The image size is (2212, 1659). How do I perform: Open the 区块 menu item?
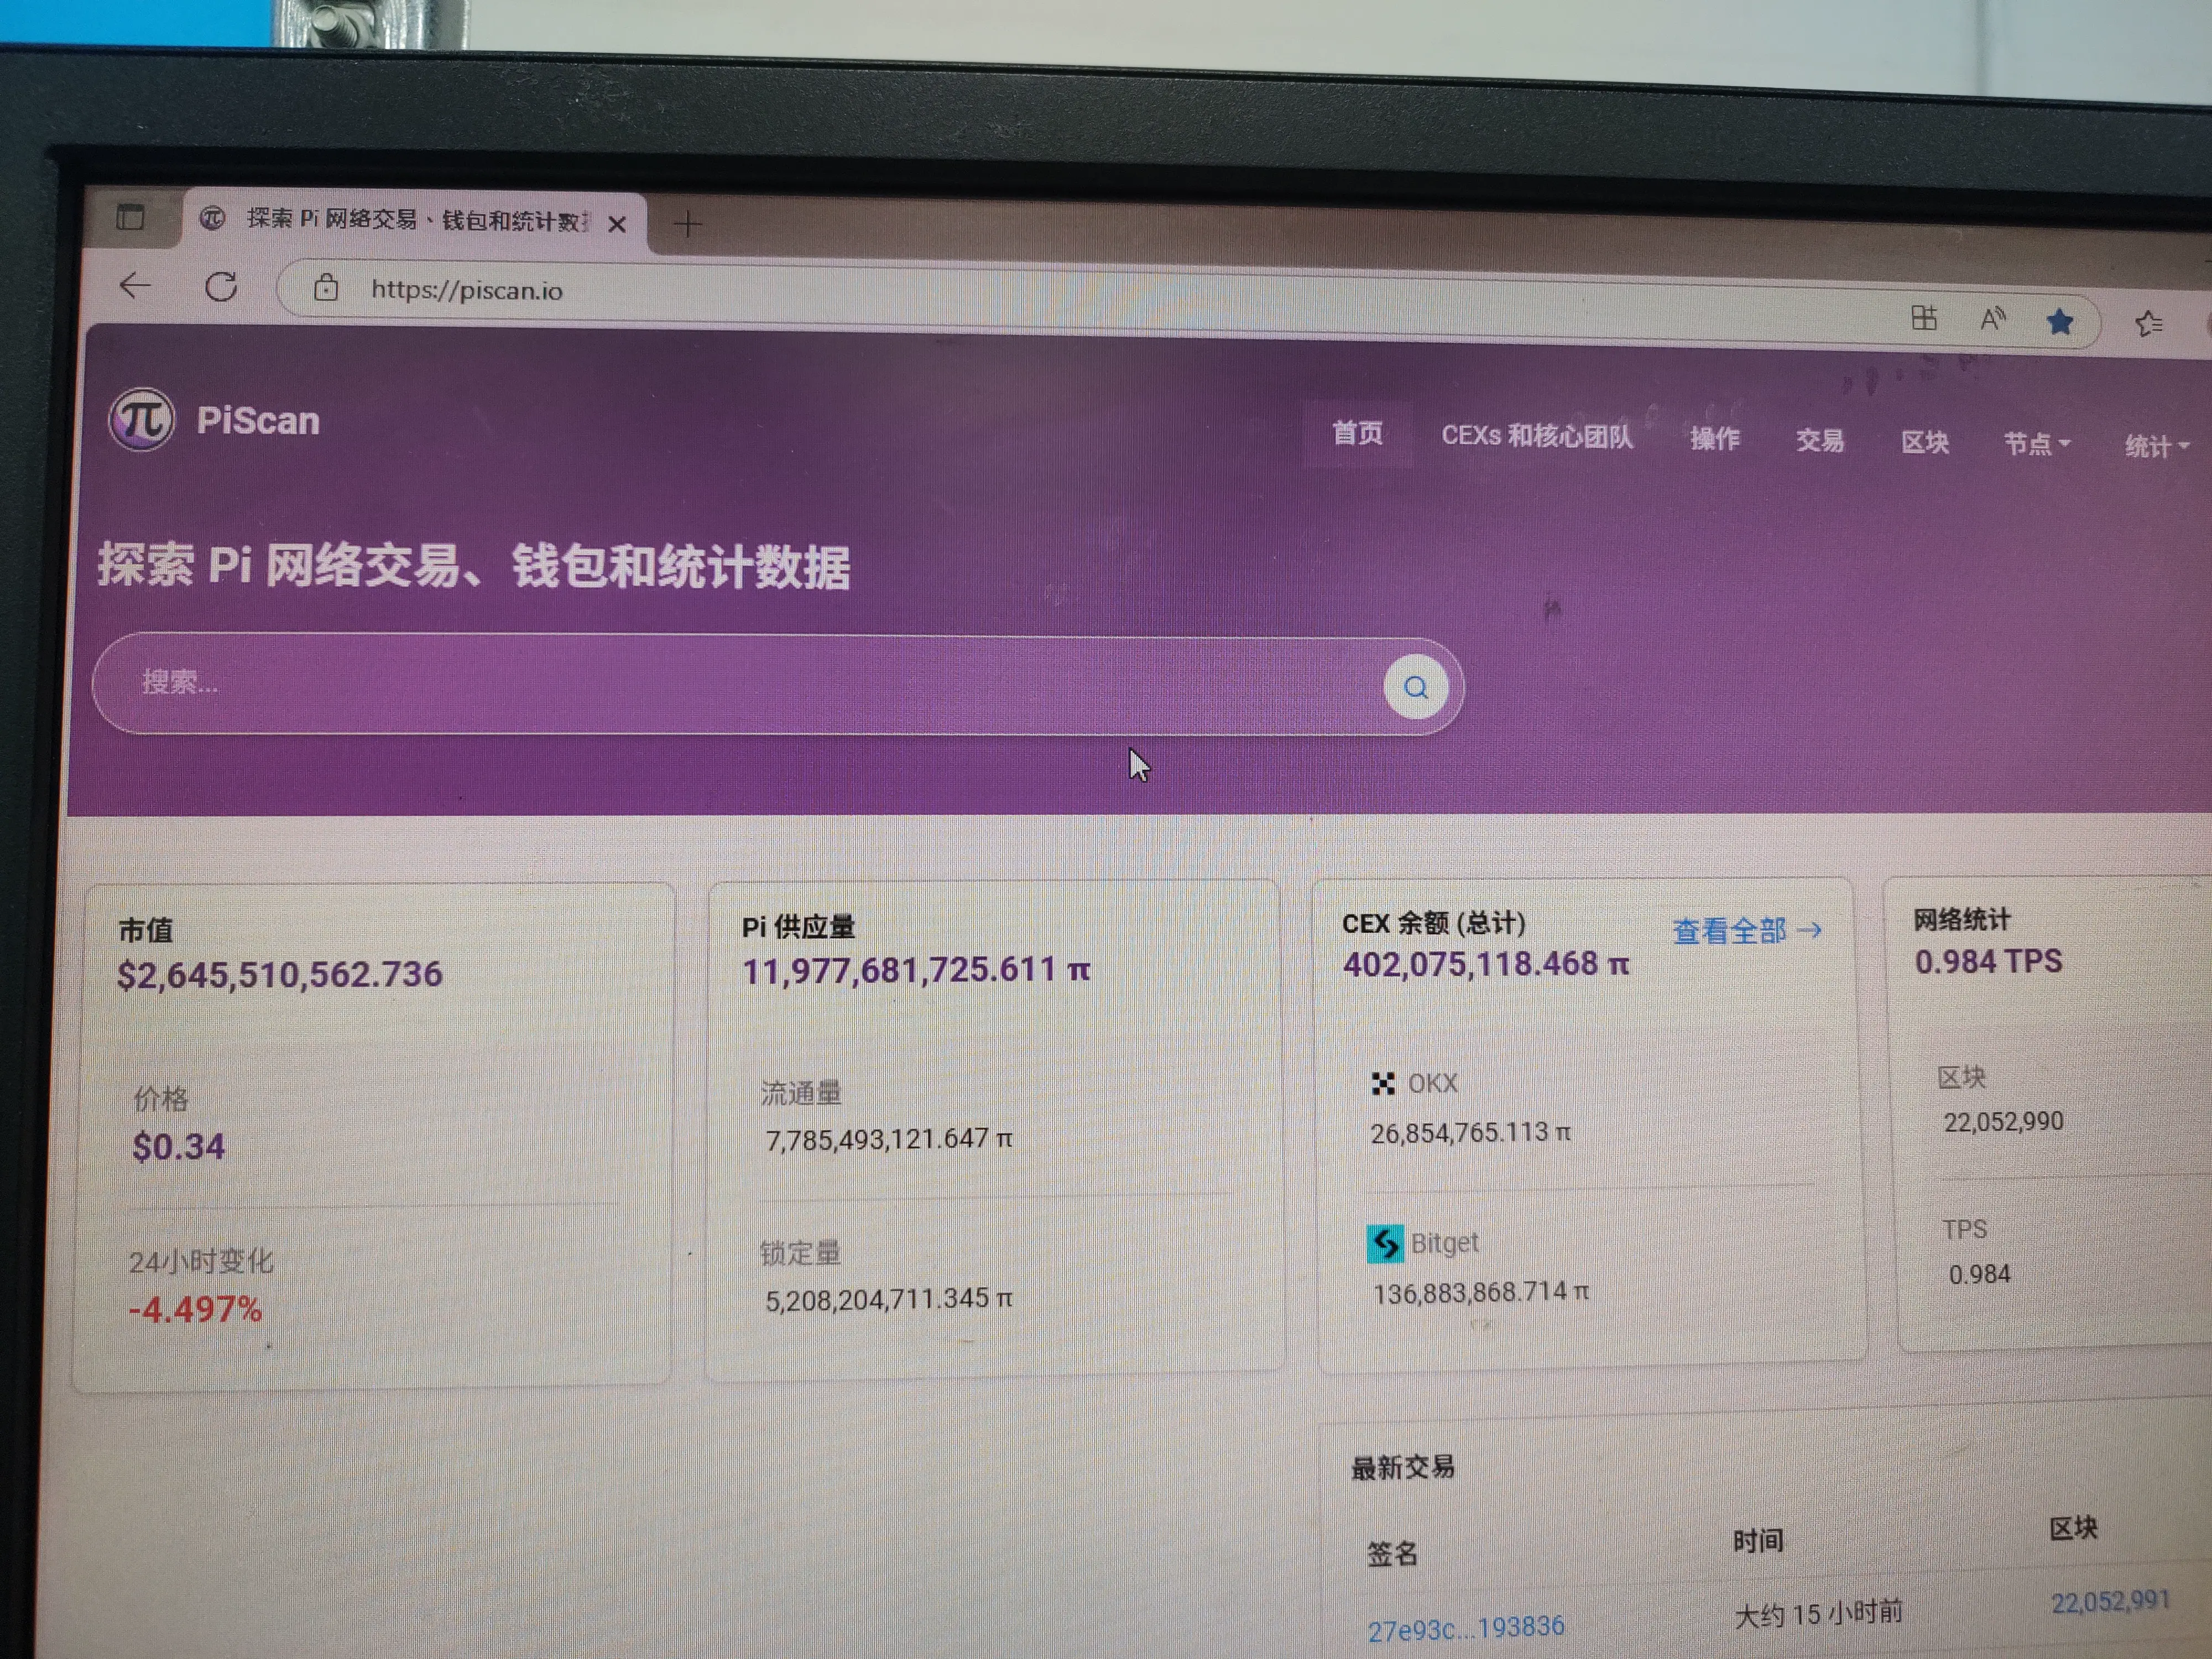[x=1925, y=443]
